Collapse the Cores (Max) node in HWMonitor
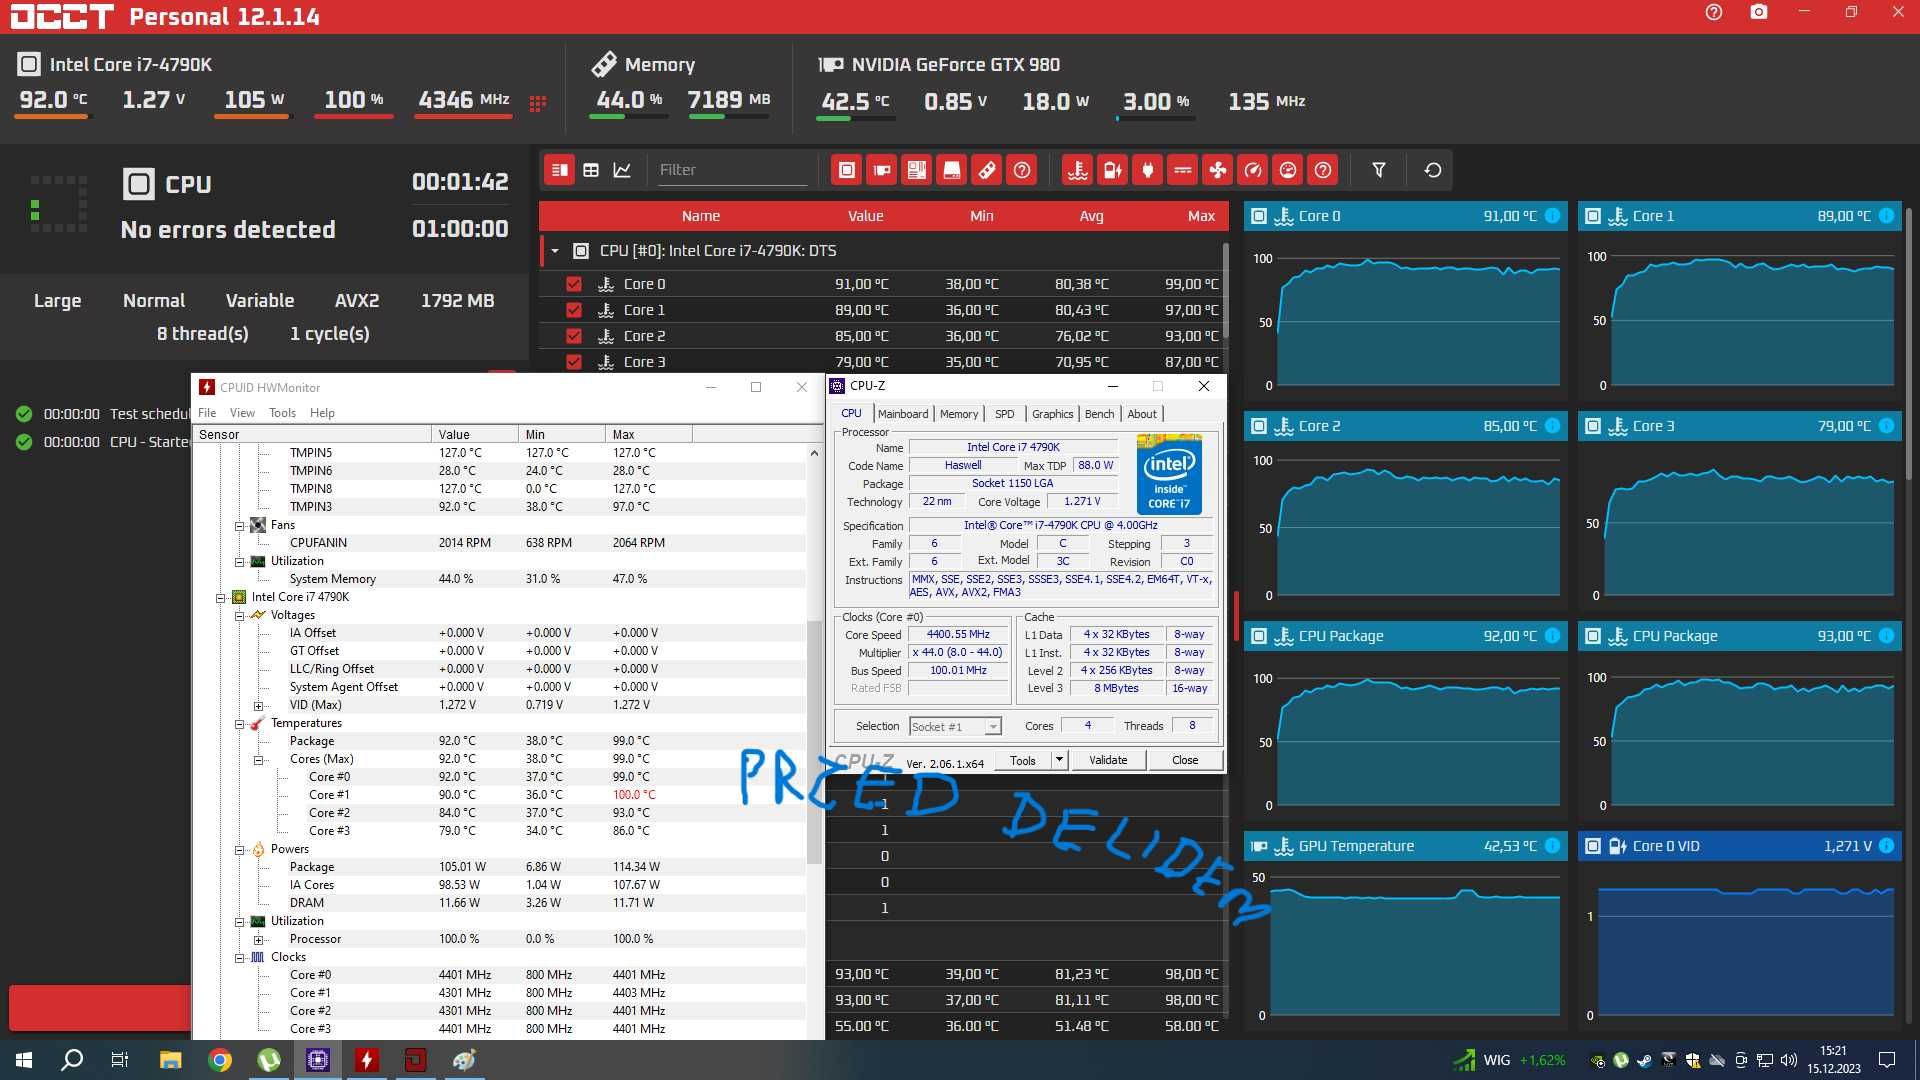Image resolution: width=1920 pixels, height=1080 pixels. click(x=259, y=760)
